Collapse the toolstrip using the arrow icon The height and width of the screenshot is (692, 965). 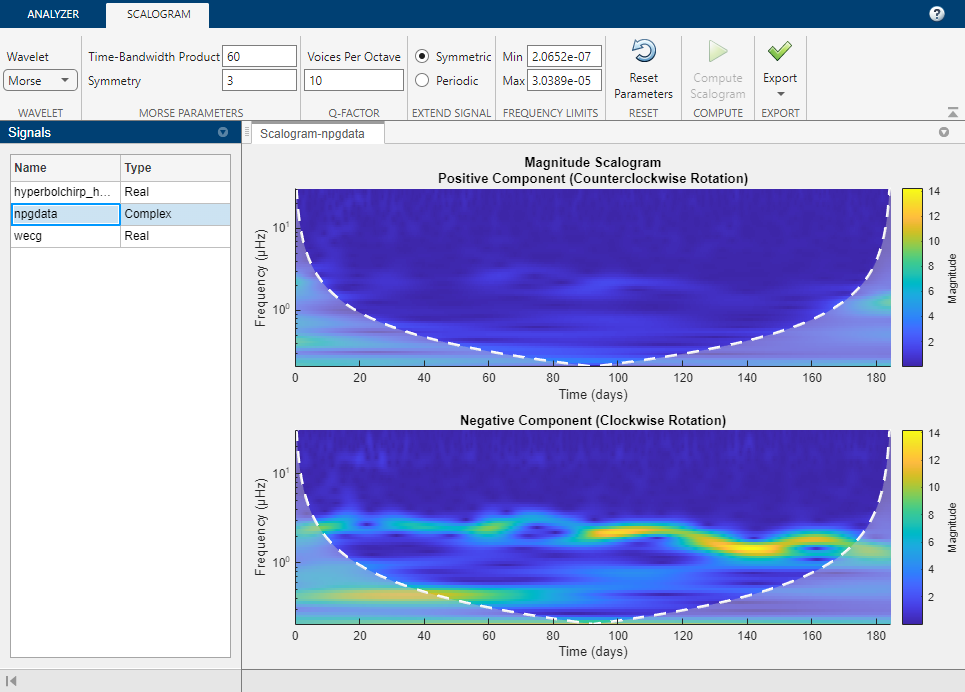tap(952, 113)
